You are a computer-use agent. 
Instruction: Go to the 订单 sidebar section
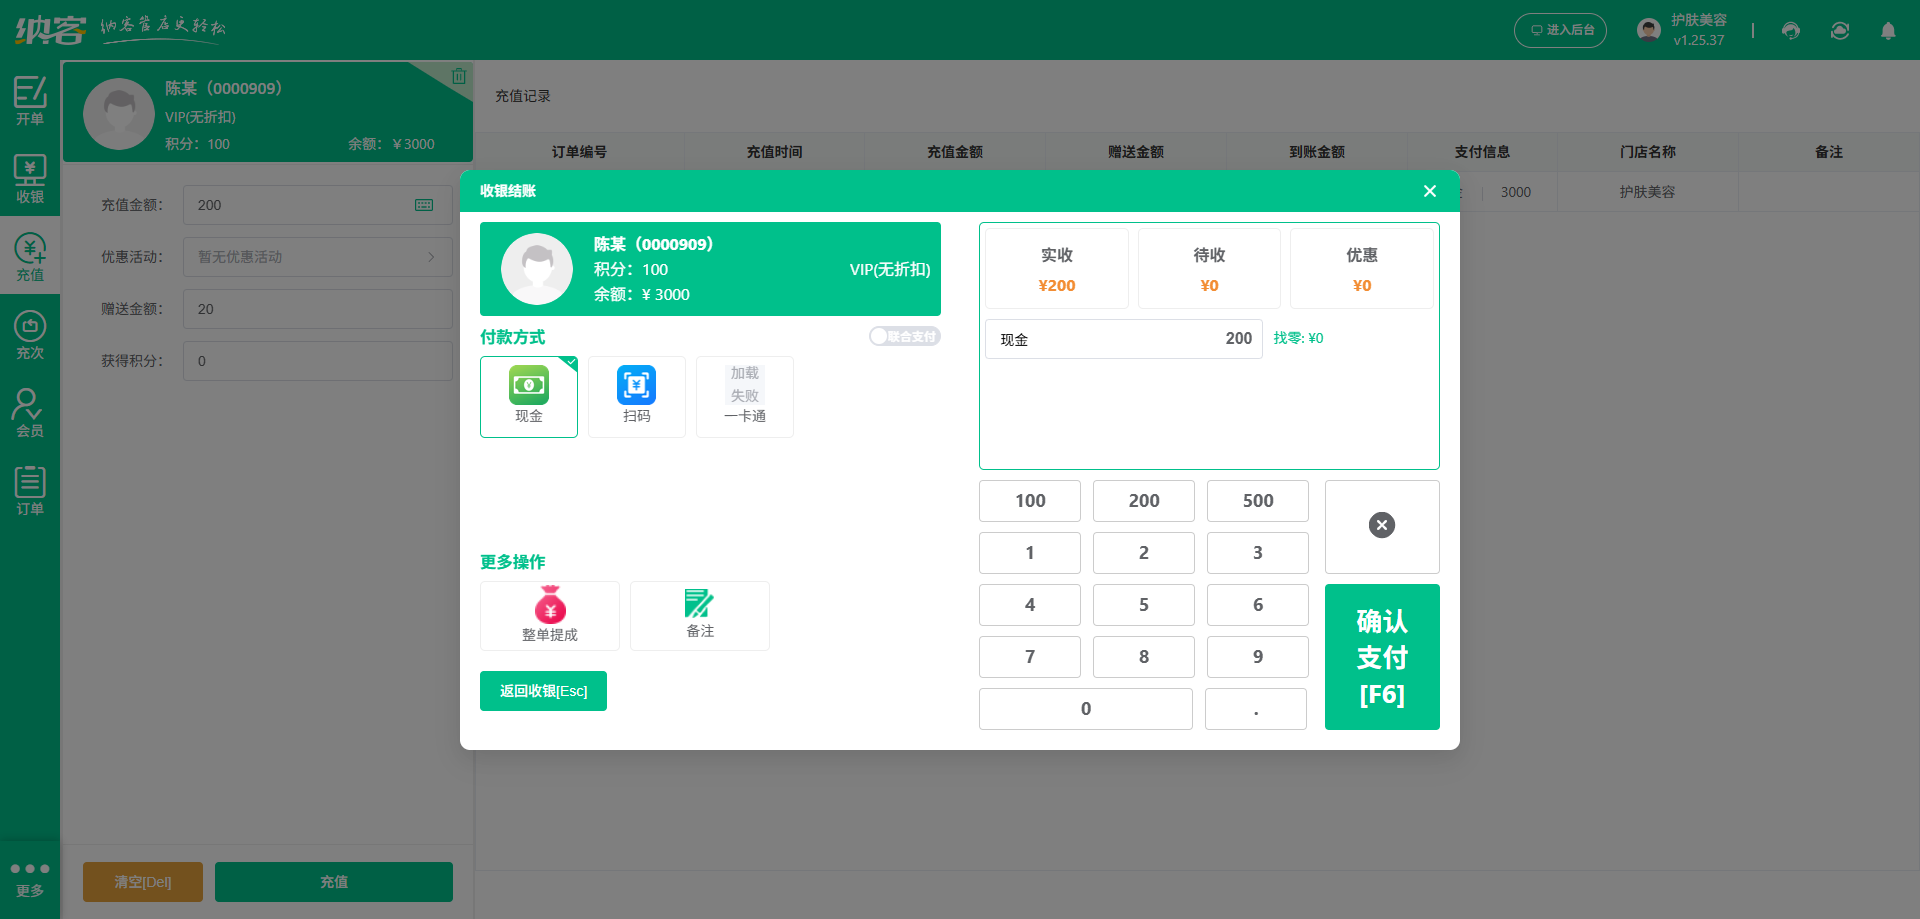pos(29,491)
